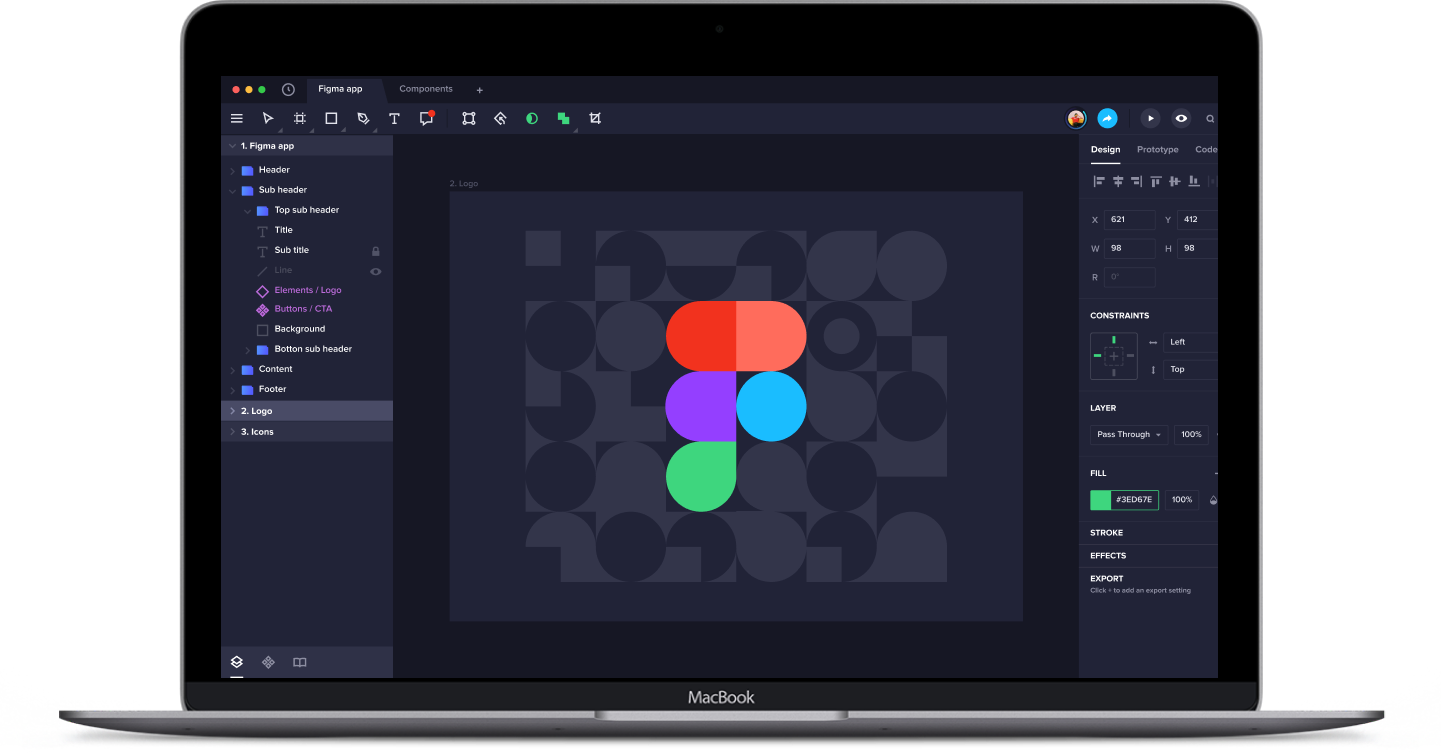The image size is (1441, 753).
Task: Expand the 2. Logo page chevron
Action: [232, 411]
